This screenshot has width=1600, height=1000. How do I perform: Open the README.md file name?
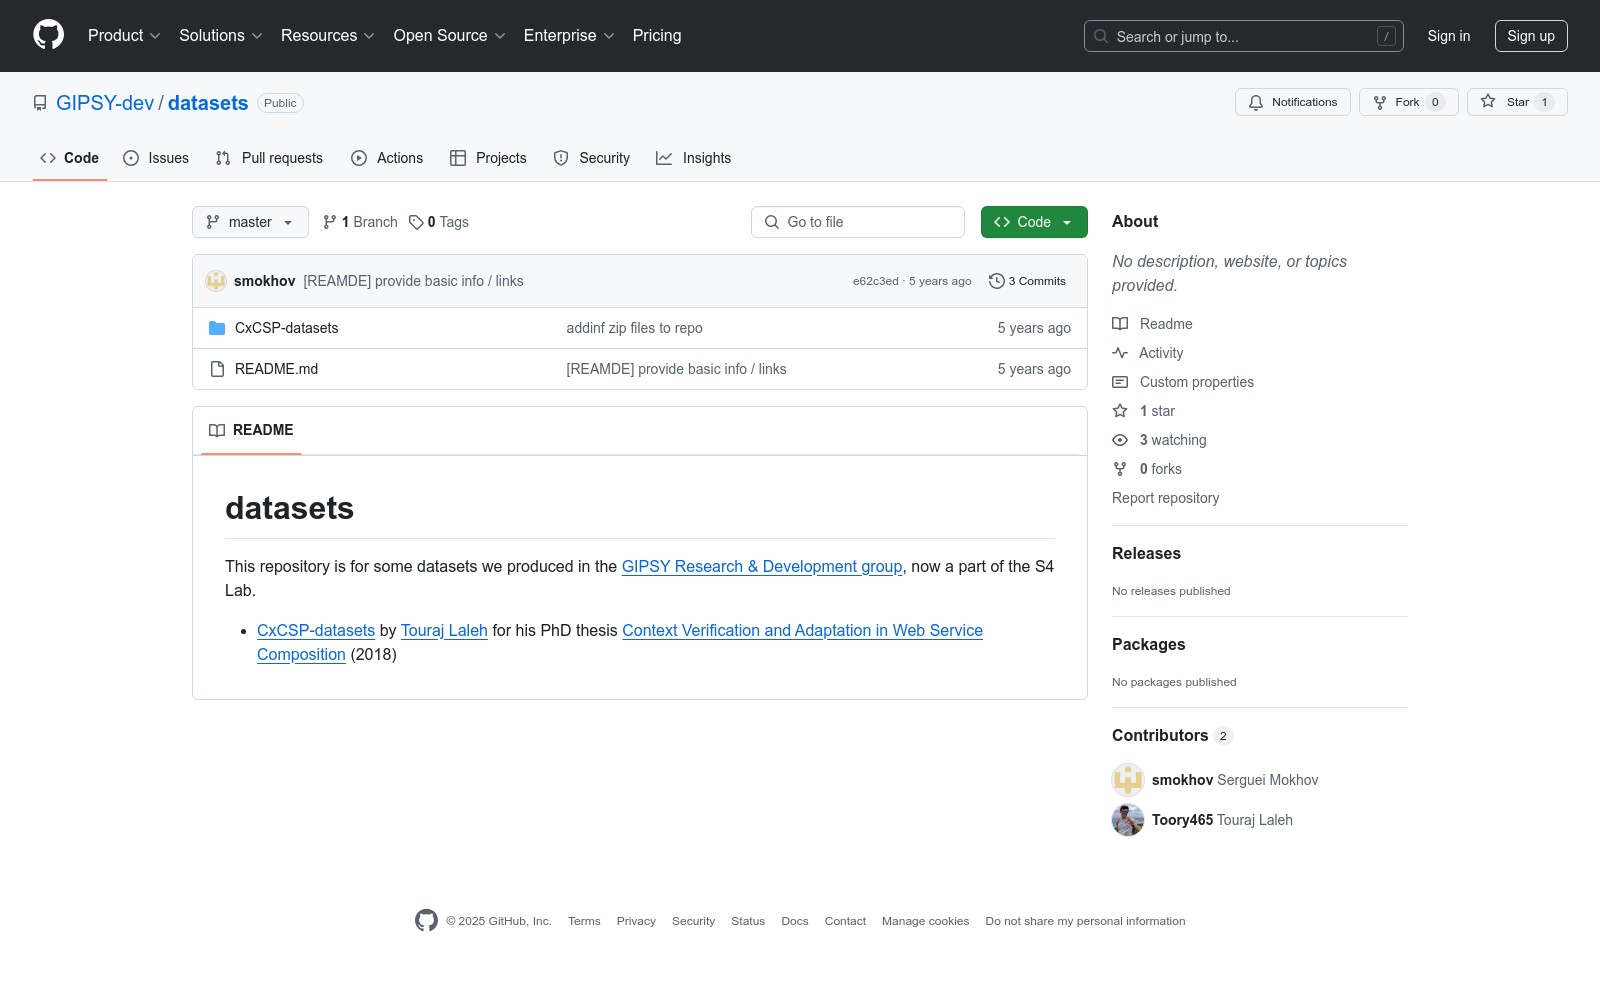(277, 369)
